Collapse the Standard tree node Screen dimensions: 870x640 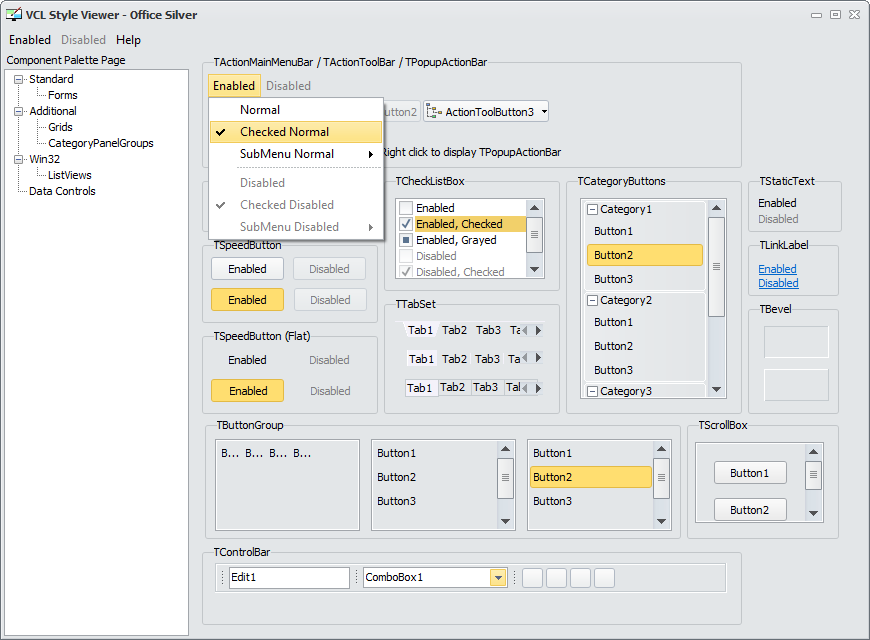pyautogui.click(x=18, y=79)
